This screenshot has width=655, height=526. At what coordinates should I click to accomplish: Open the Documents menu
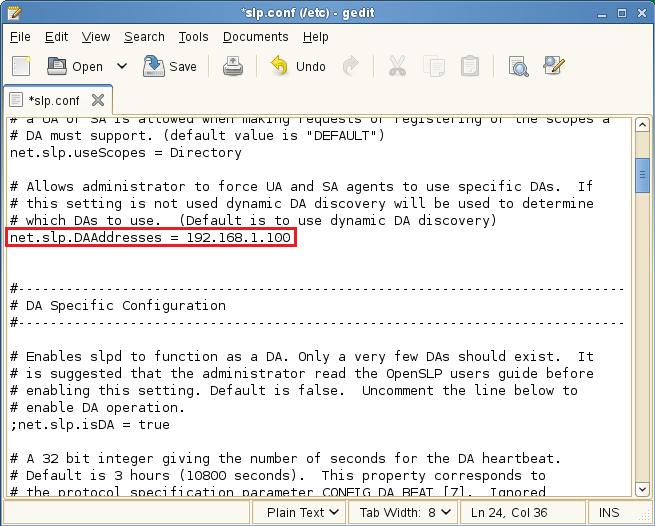[x=255, y=37]
